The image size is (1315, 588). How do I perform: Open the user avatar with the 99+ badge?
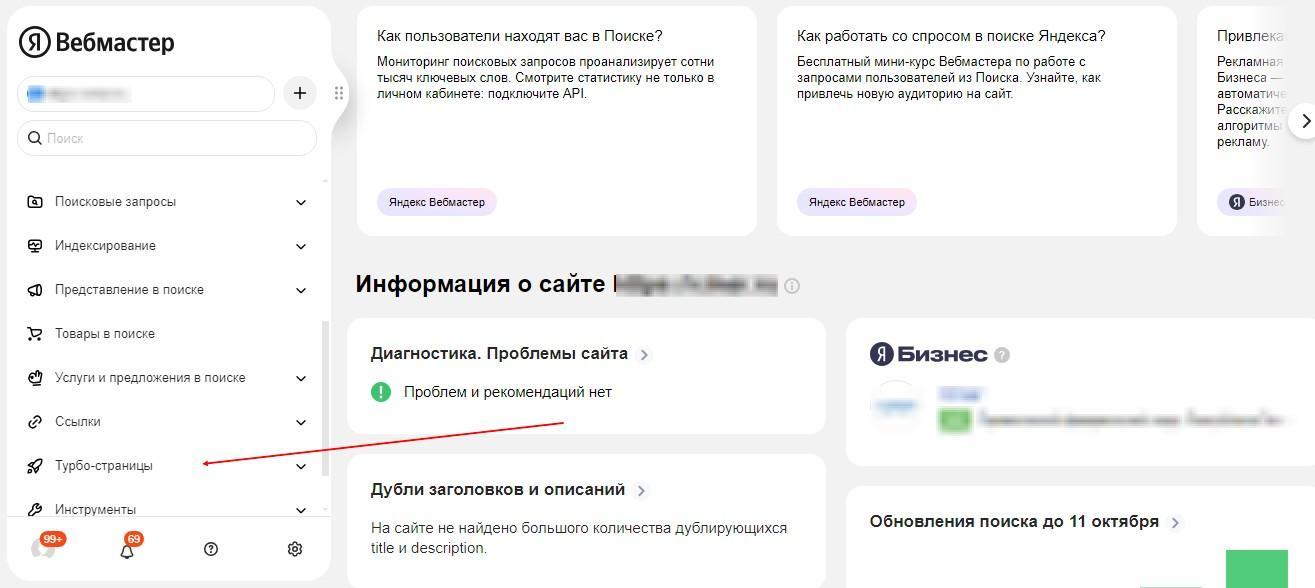click(x=45, y=547)
